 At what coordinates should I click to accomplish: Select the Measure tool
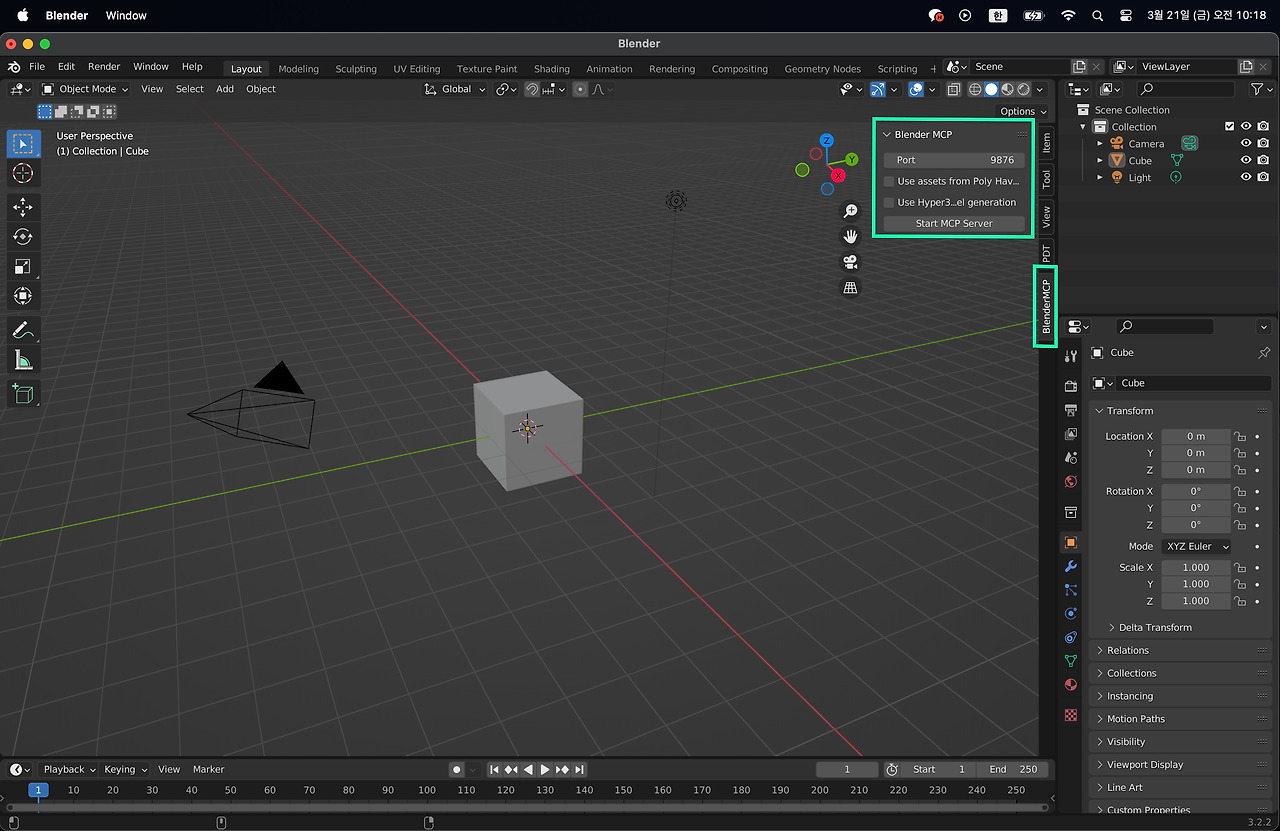click(x=23, y=360)
